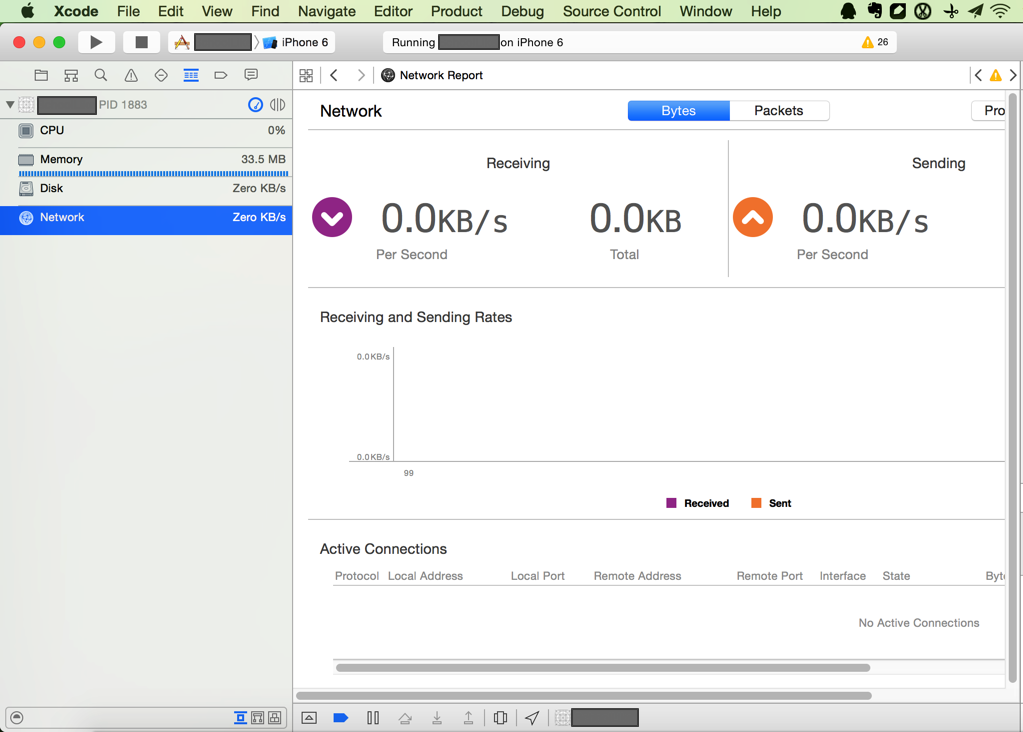Viewport: 1023px width, 732px height.
Task: Click the Simulate Location arrow icon
Action: click(x=532, y=718)
